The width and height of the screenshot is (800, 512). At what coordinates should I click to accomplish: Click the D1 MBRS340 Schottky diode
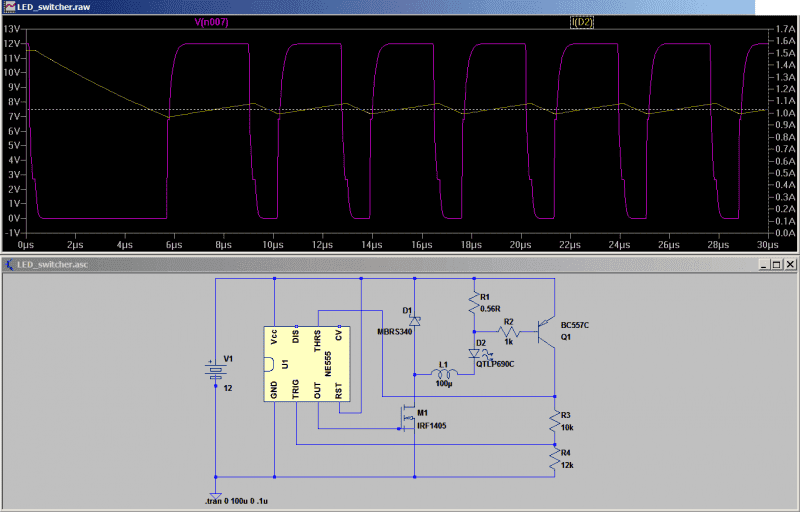point(415,320)
